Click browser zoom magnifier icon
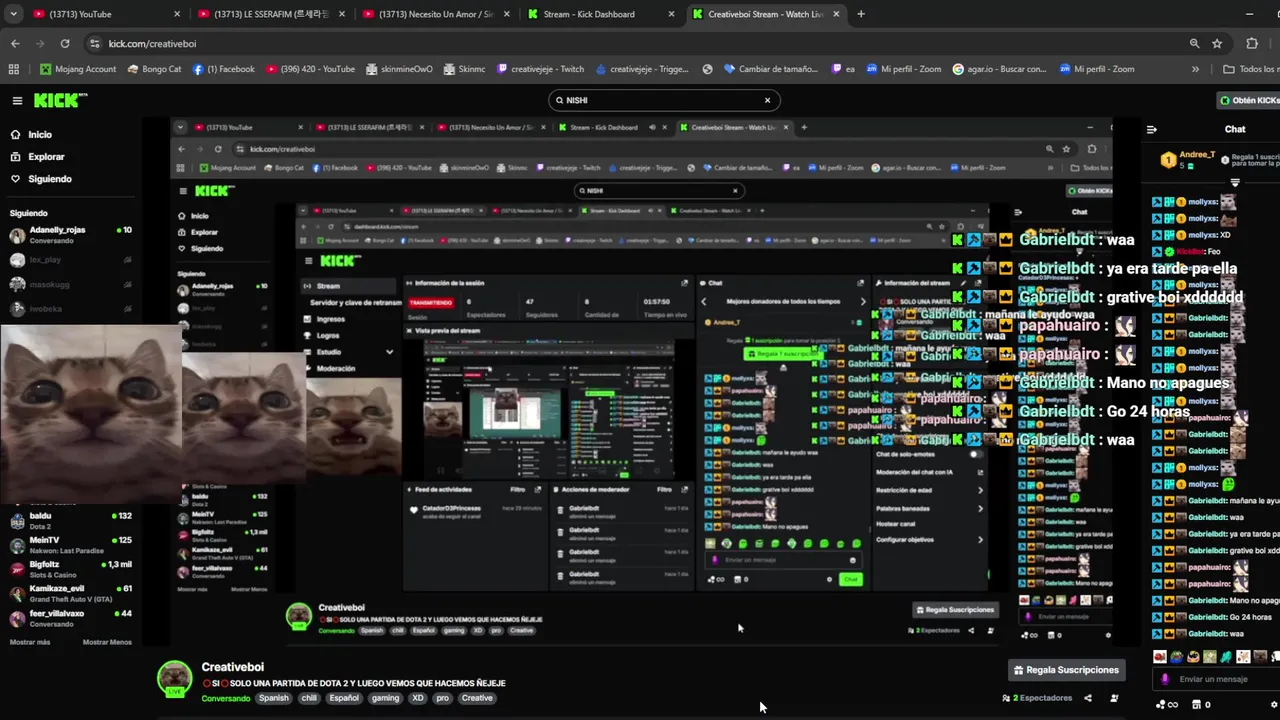The image size is (1280, 720). click(x=1194, y=44)
